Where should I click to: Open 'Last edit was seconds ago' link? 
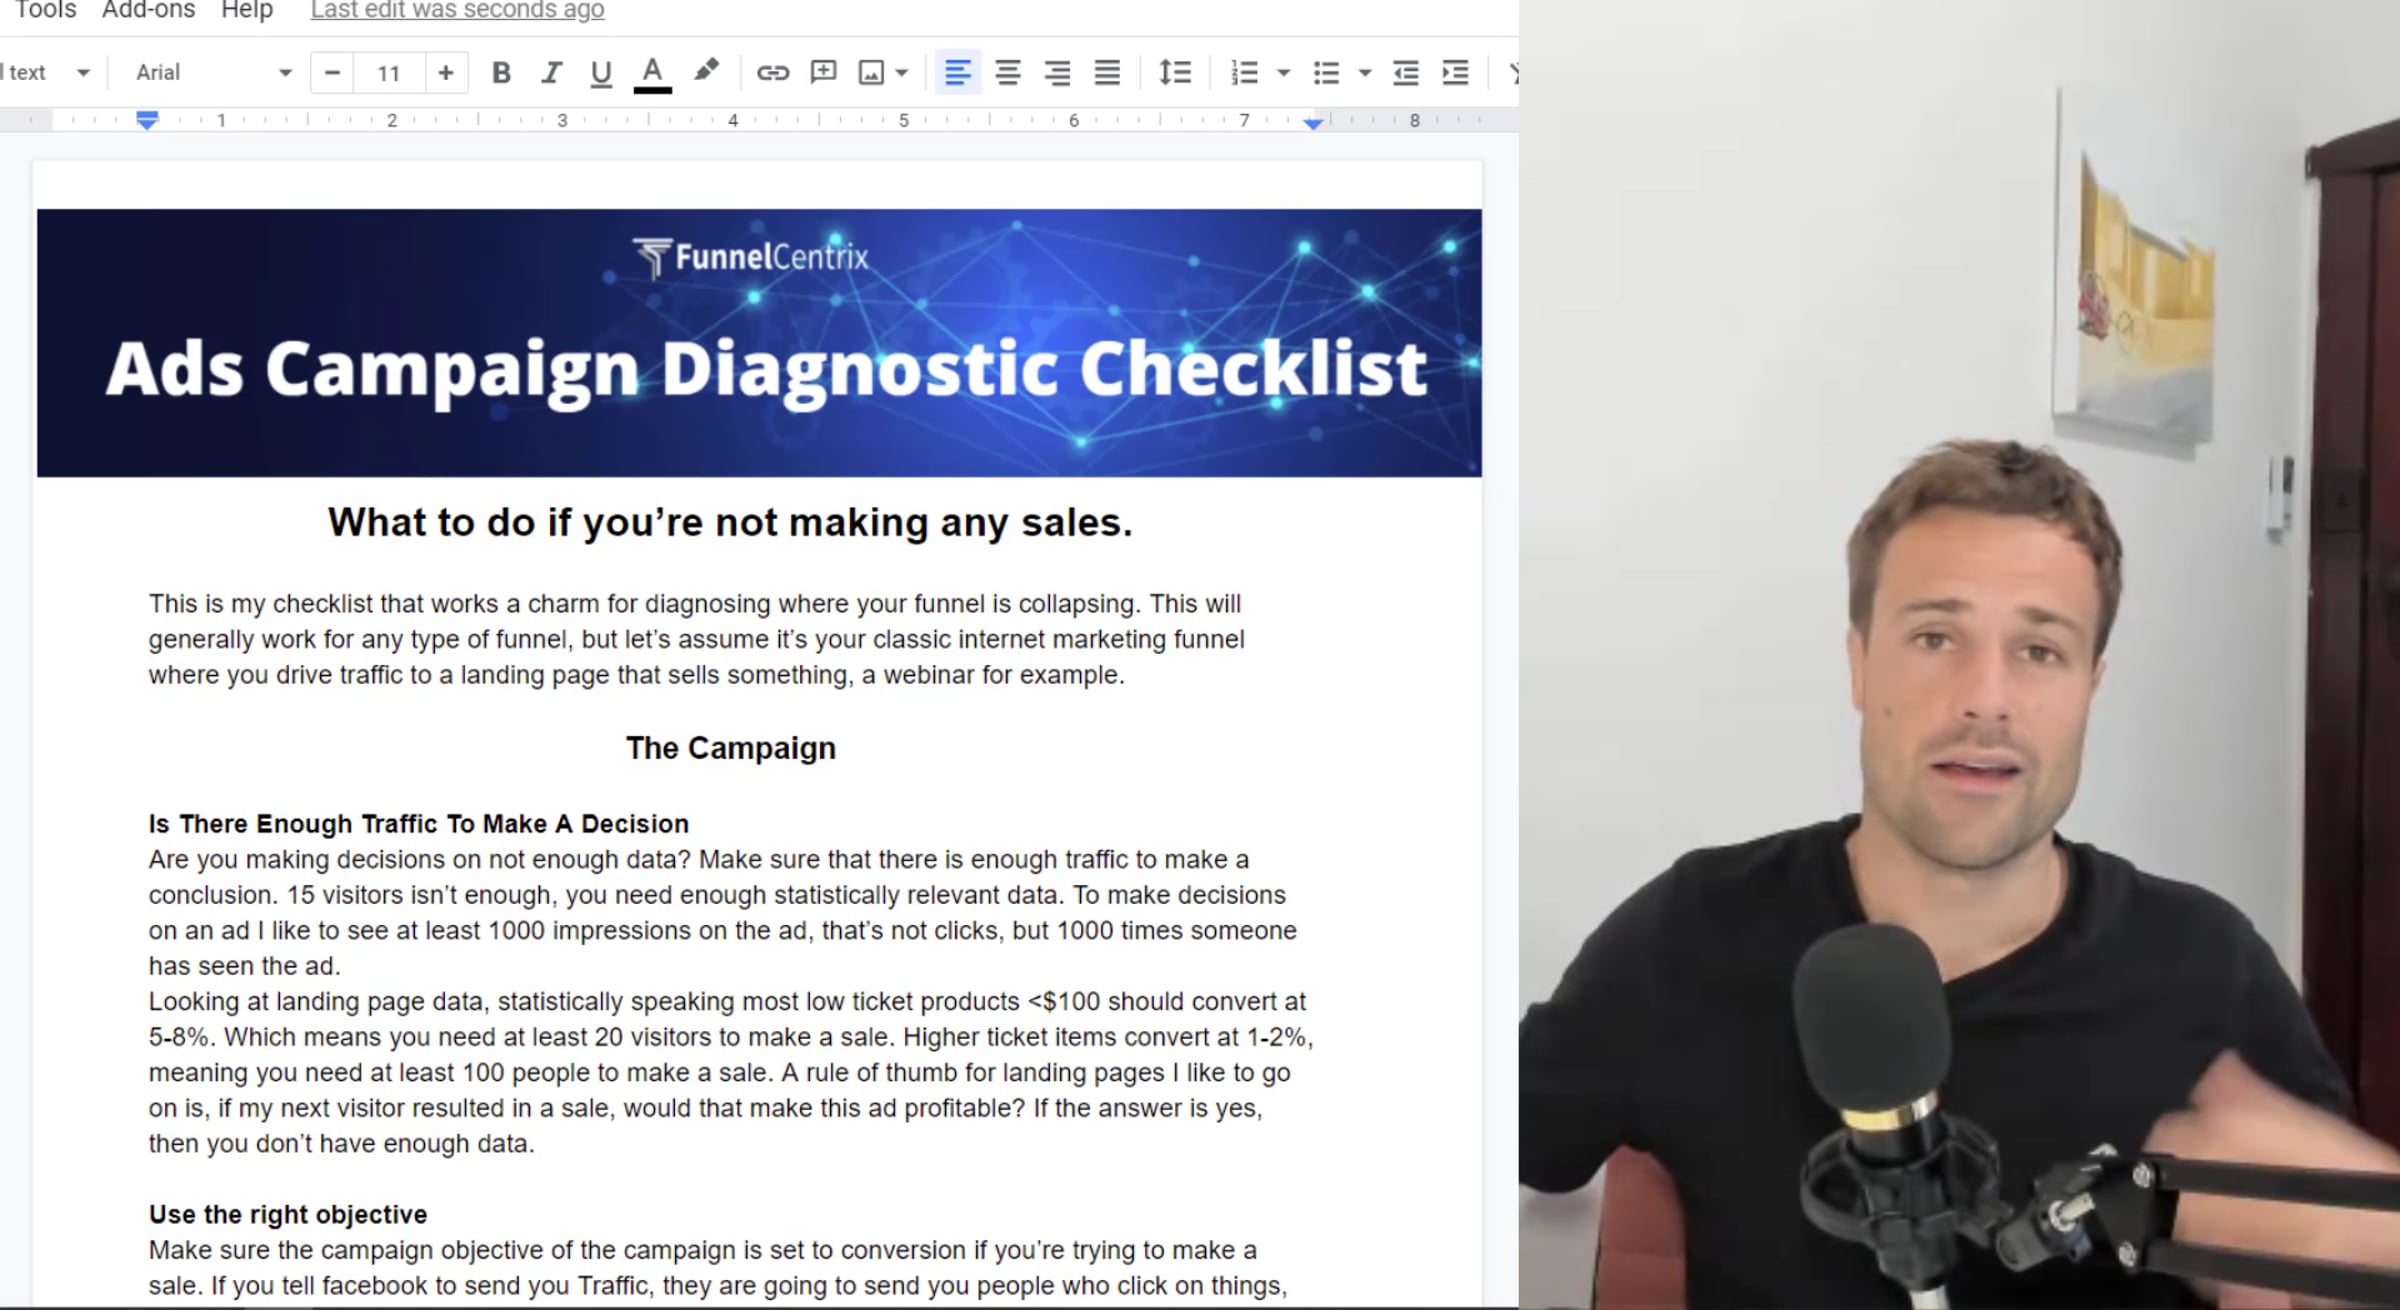(457, 10)
